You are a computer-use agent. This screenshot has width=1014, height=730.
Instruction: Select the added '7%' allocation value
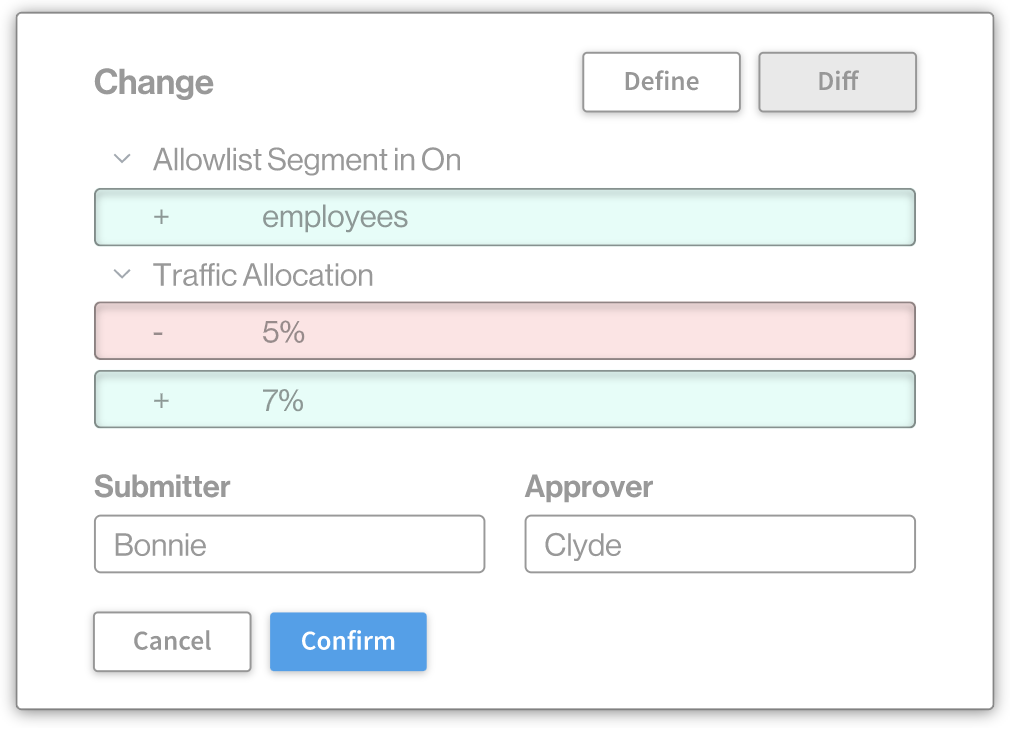tap(283, 401)
